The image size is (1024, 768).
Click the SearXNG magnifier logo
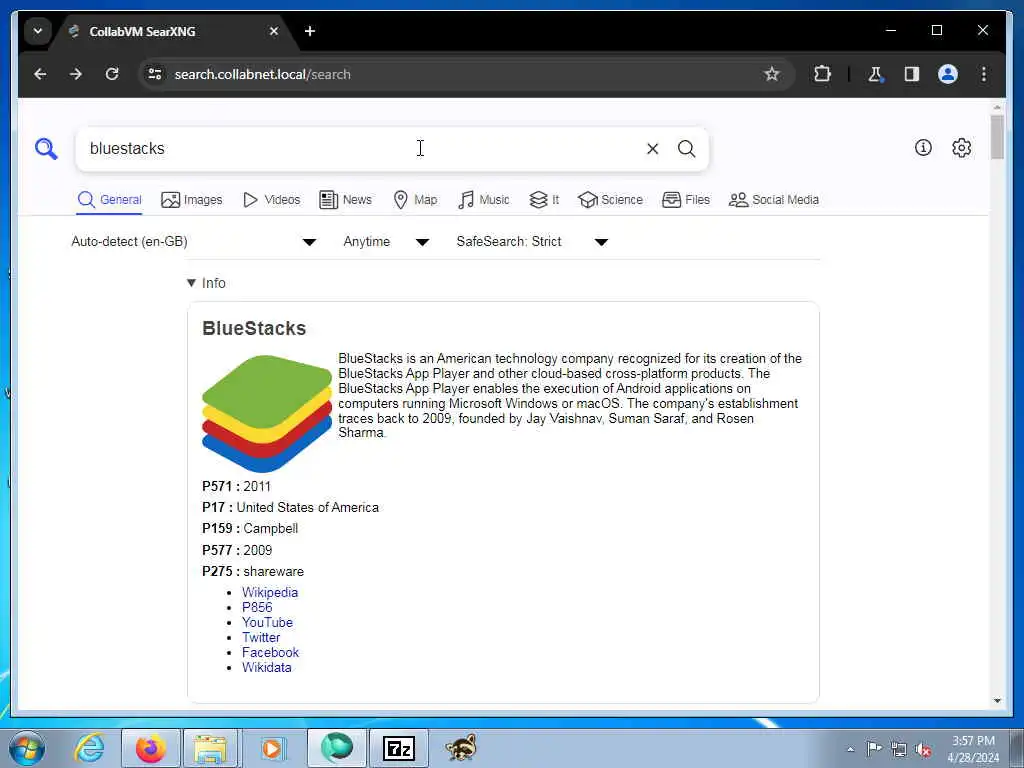(46, 149)
